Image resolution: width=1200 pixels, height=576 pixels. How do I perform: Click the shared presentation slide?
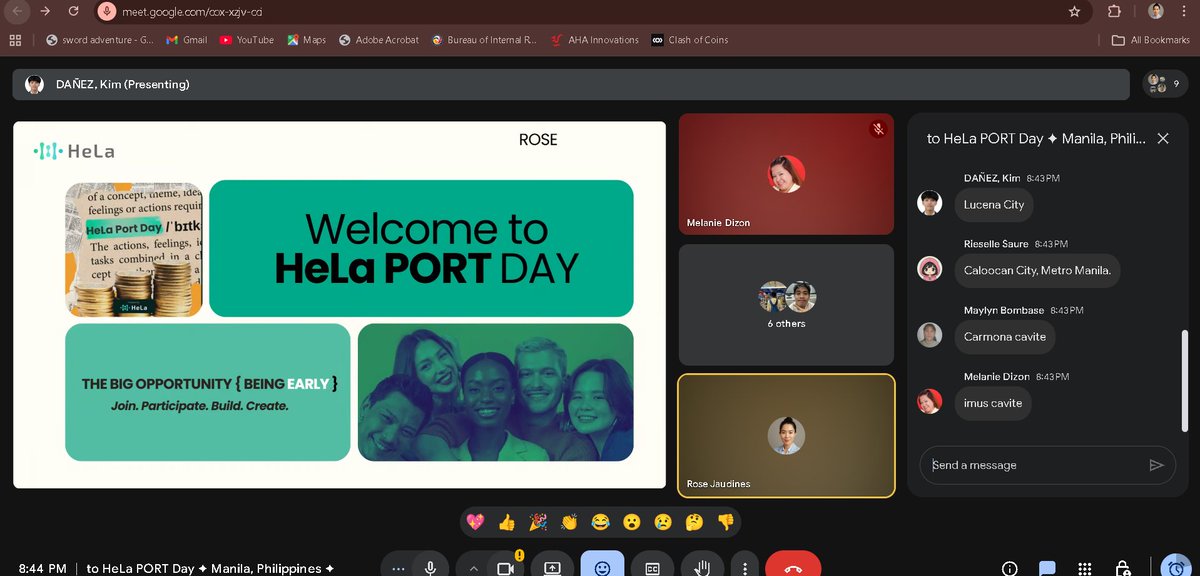pos(339,305)
